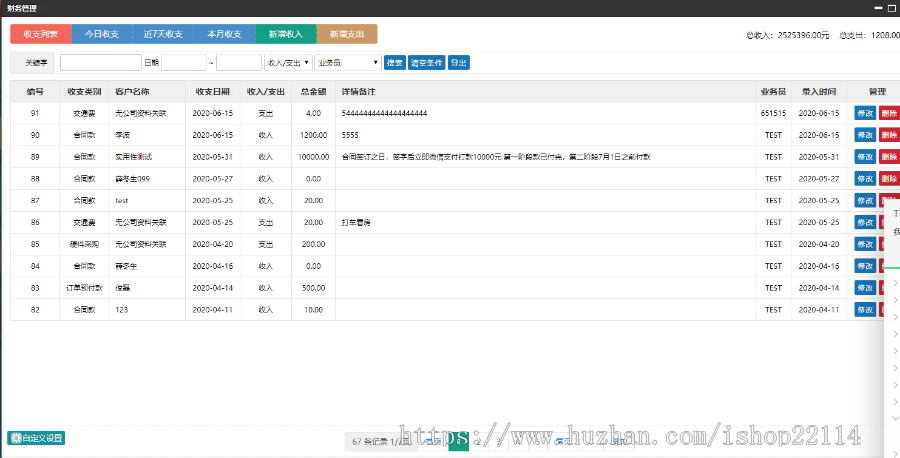900x458 pixels.
Task: Click 删除 for record 90
Action: point(890,135)
